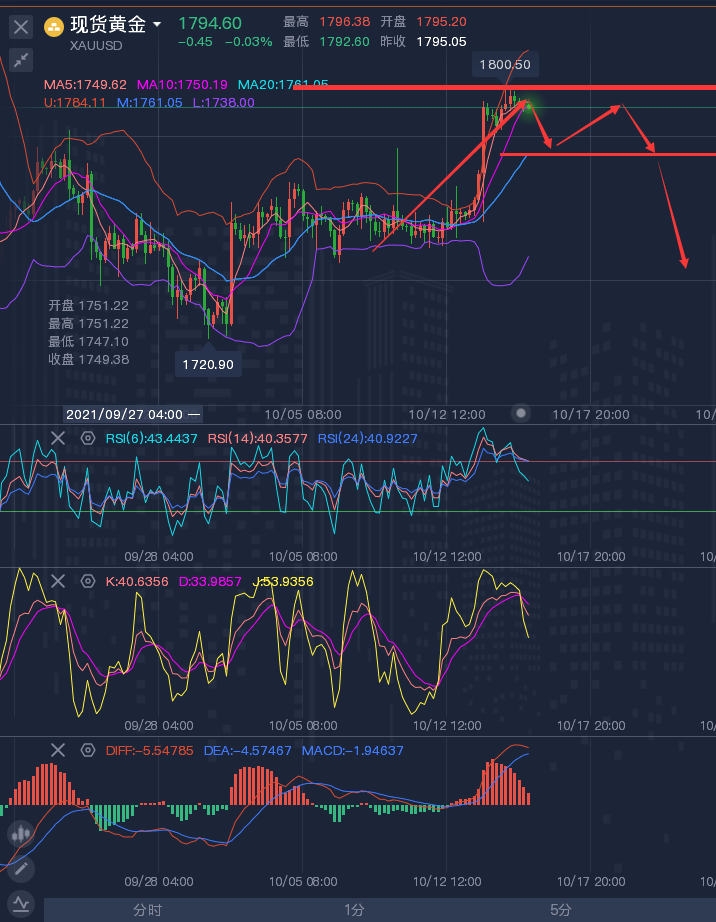
Task: Close the chart view with top X button
Action: point(21,27)
